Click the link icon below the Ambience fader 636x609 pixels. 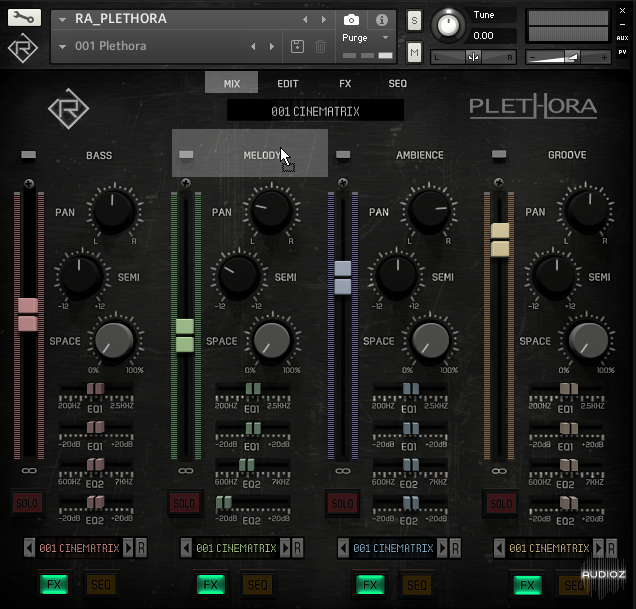tap(343, 471)
